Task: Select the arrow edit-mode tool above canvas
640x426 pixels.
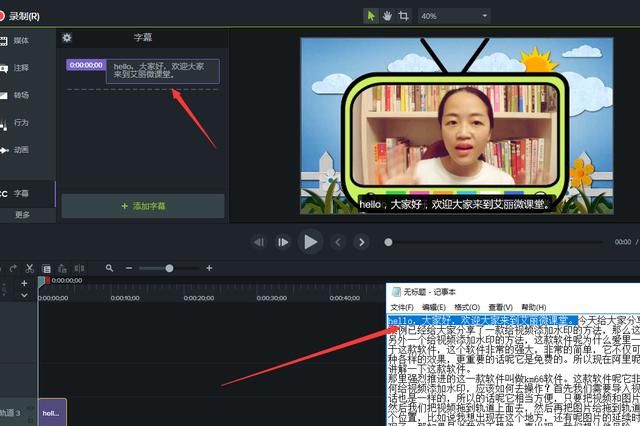Action: [371, 16]
